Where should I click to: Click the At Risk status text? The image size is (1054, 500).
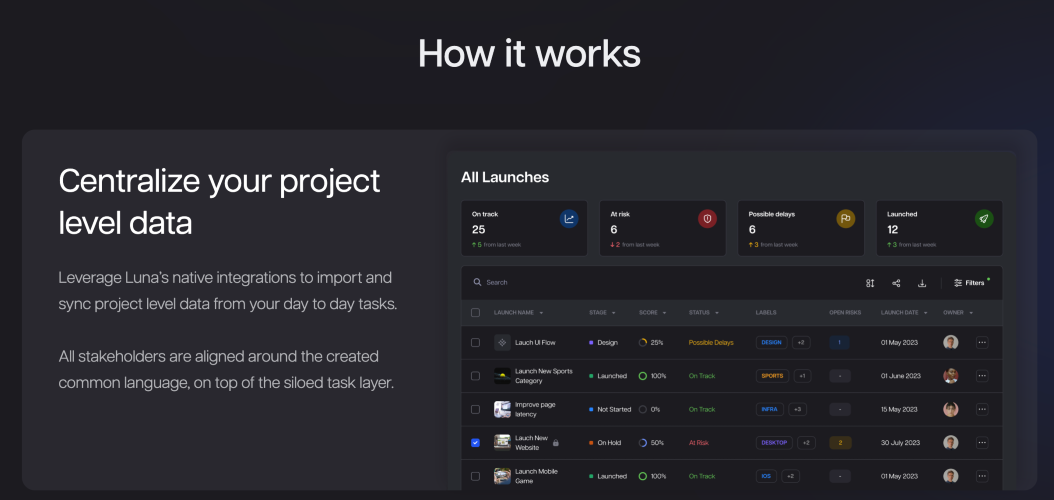[x=698, y=443]
